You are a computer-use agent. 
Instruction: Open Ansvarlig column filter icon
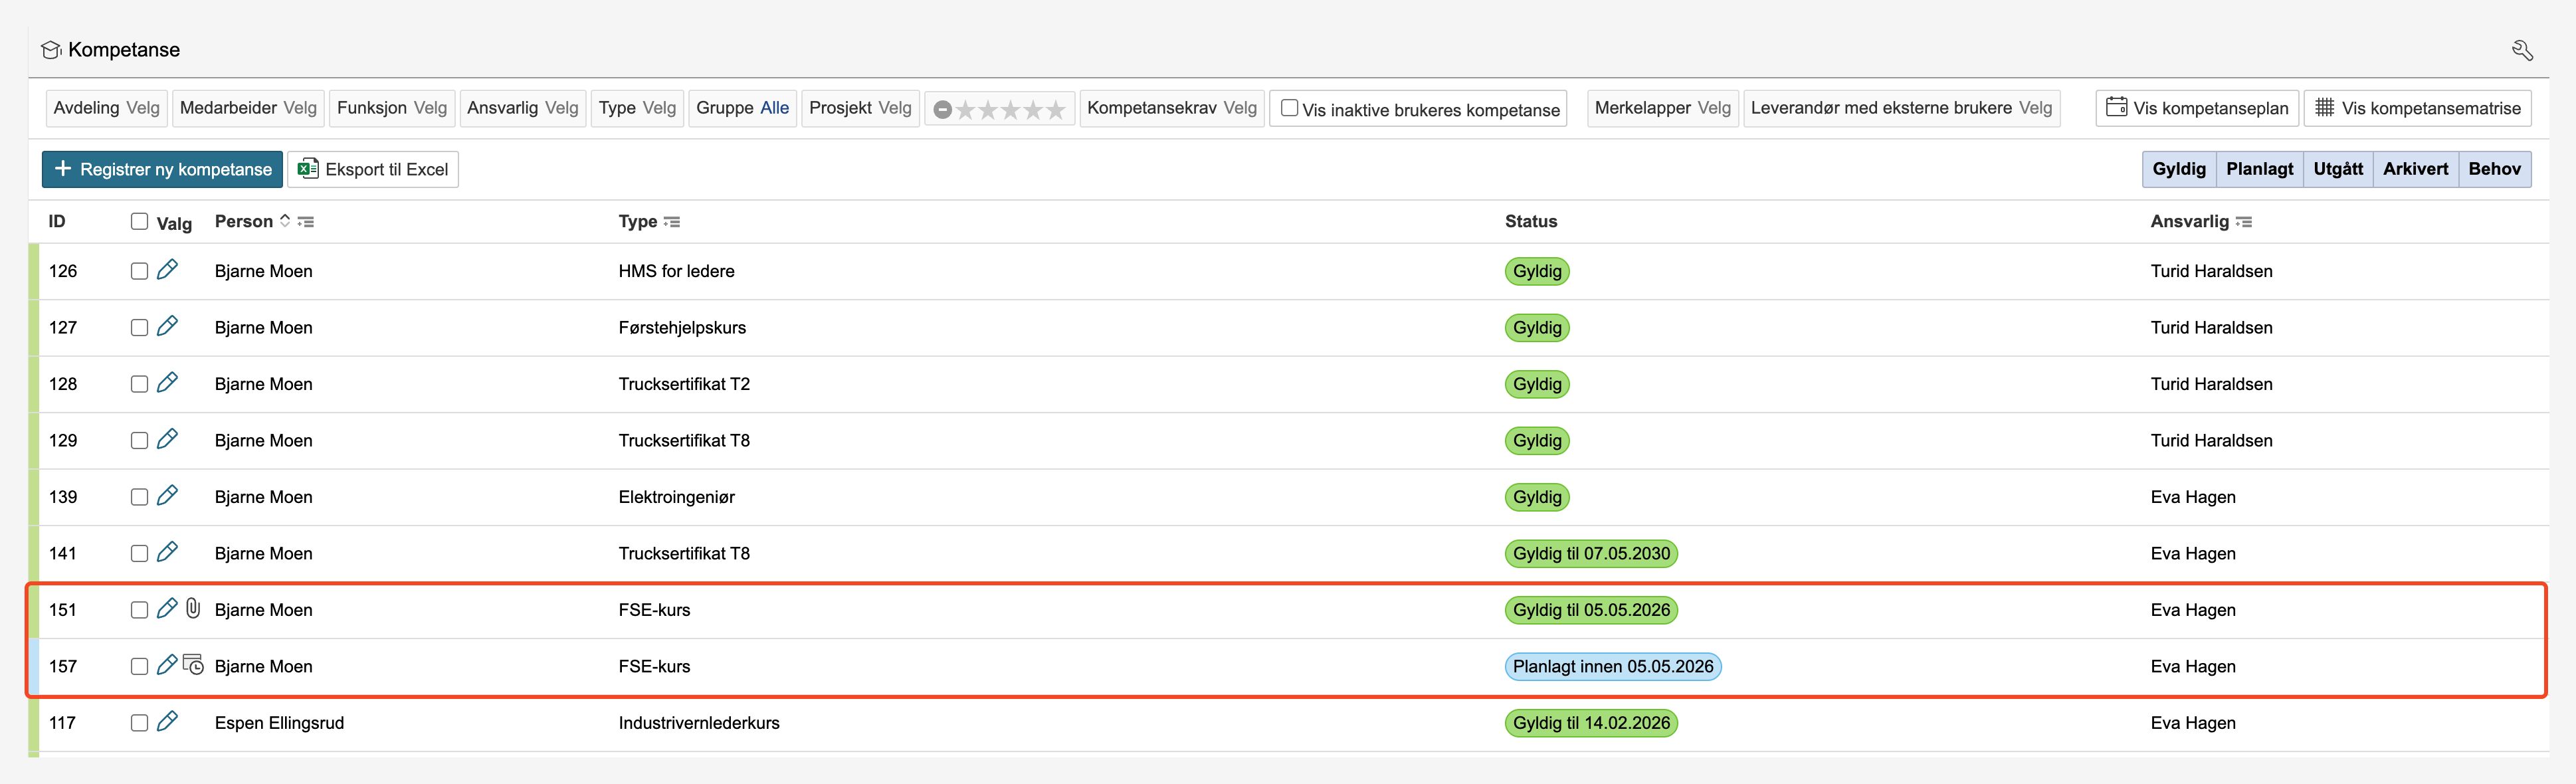[2244, 222]
